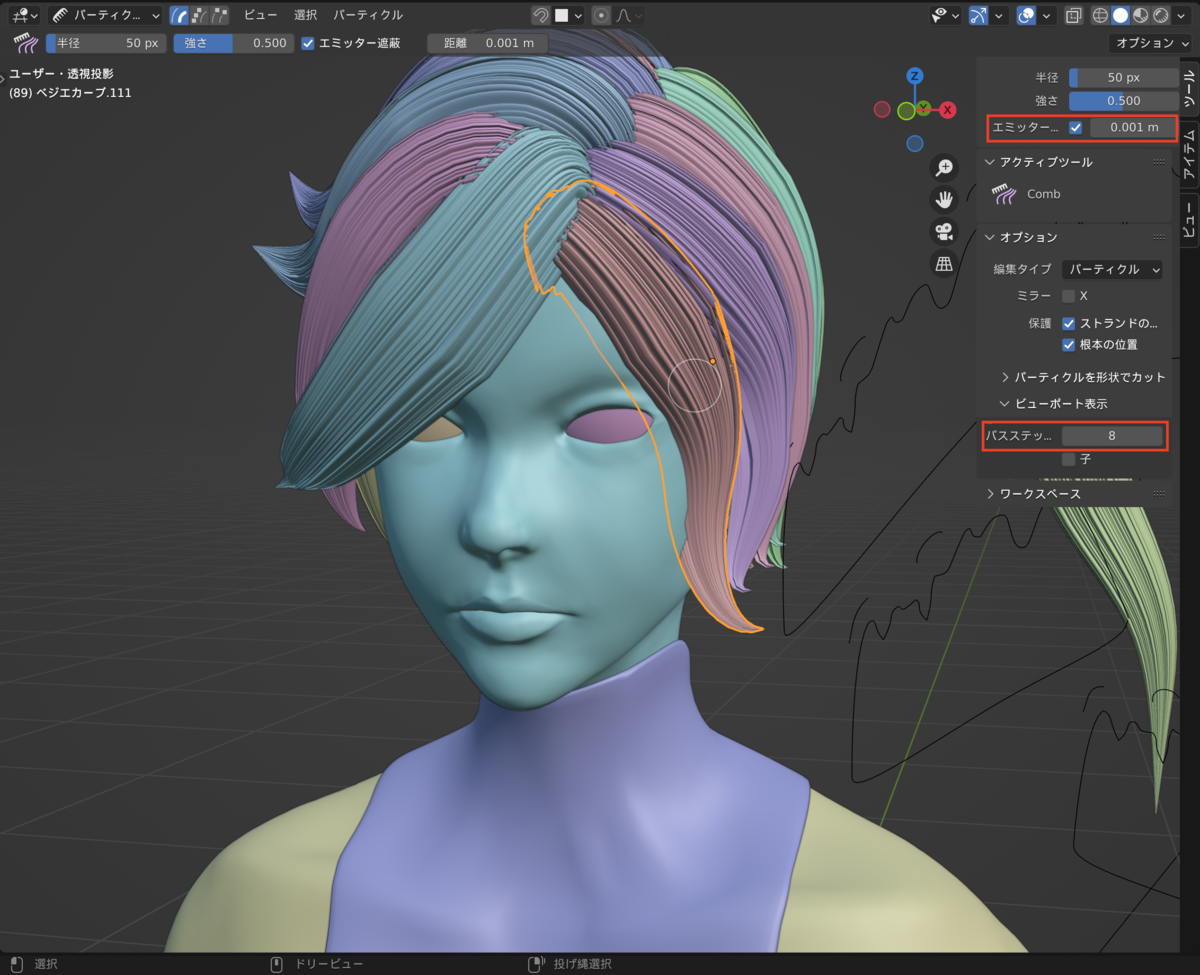Toggle sidebar エミッター checkbox
The width and height of the screenshot is (1200, 975).
[1075, 127]
